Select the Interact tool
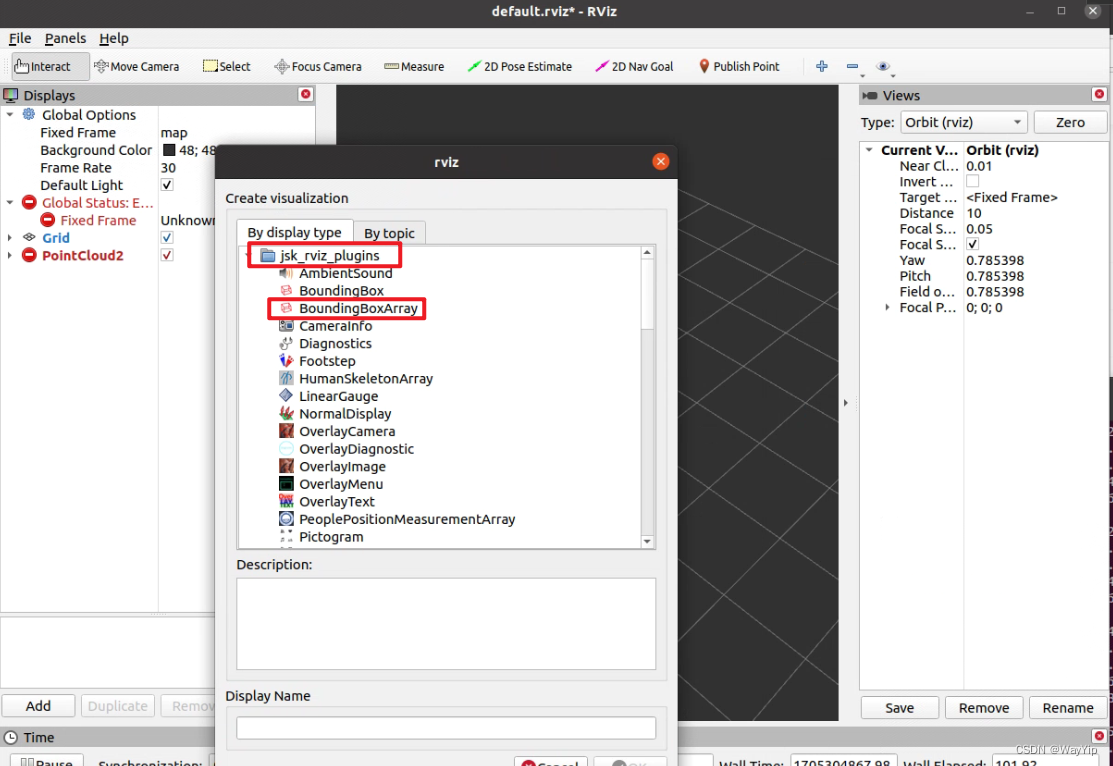Viewport: 1113px width, 766px height. click(x=43, y=65)
